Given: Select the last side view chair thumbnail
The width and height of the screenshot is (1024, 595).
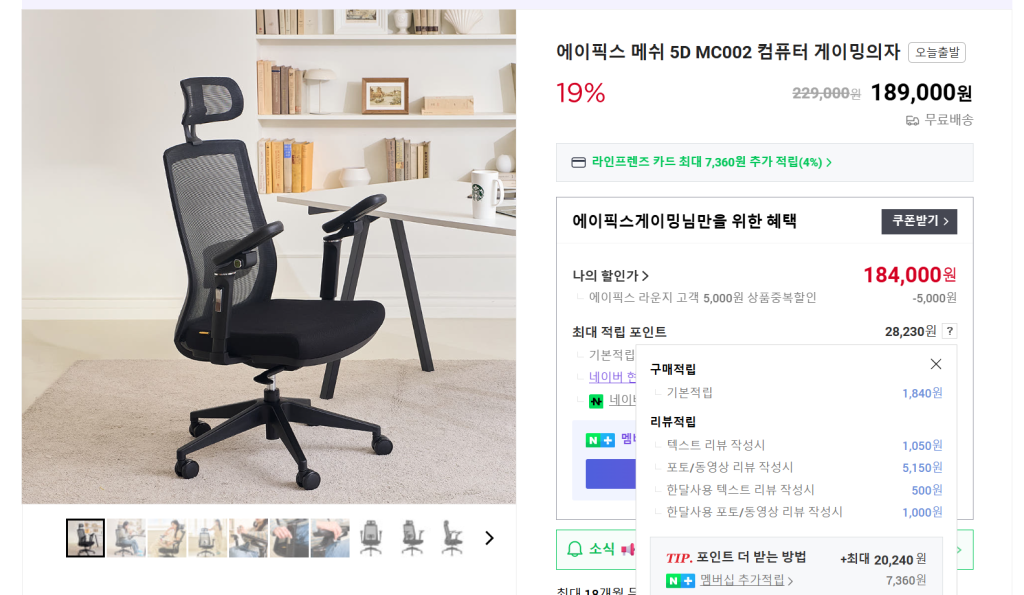Looking at the screenshot, I should tap(452, 538).
